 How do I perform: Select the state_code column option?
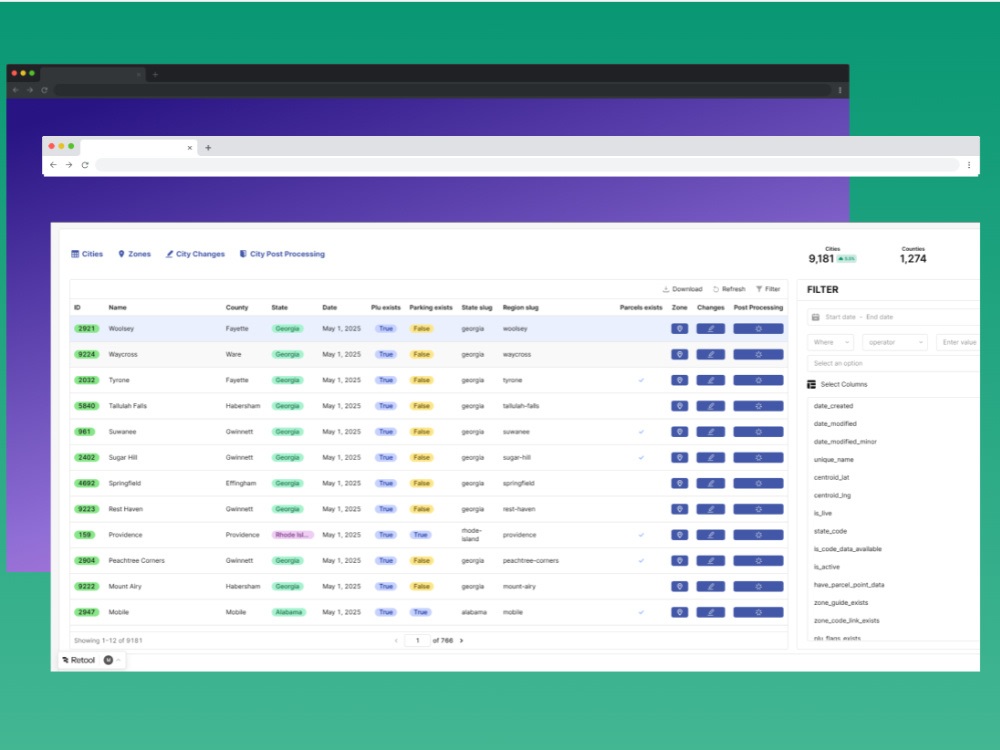pos(830,531)
